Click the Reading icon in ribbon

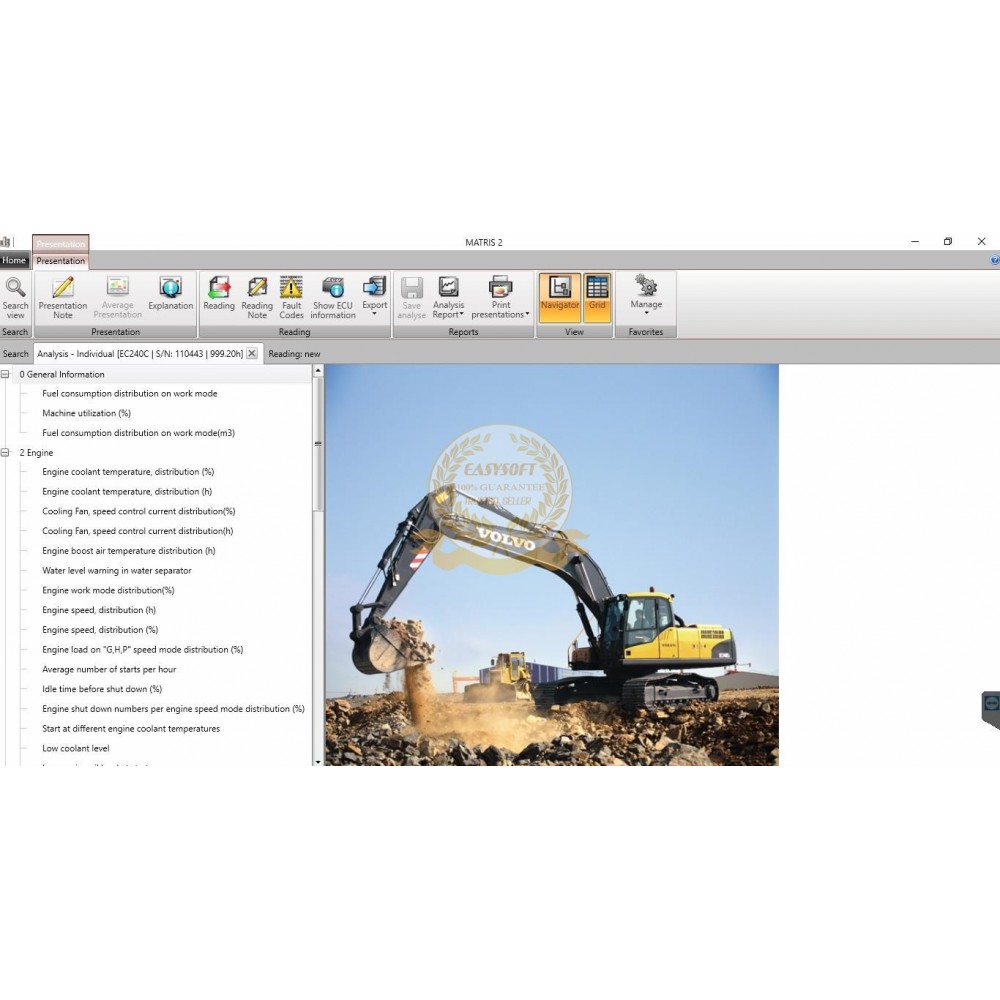tap(219, 293)
